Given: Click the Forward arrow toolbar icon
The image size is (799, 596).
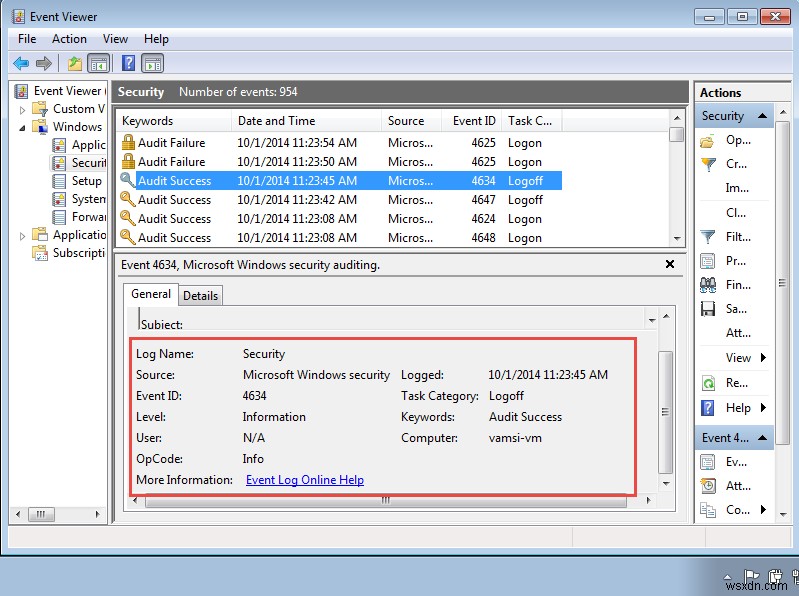Looking at the screenshot, I should click(44, 64).
